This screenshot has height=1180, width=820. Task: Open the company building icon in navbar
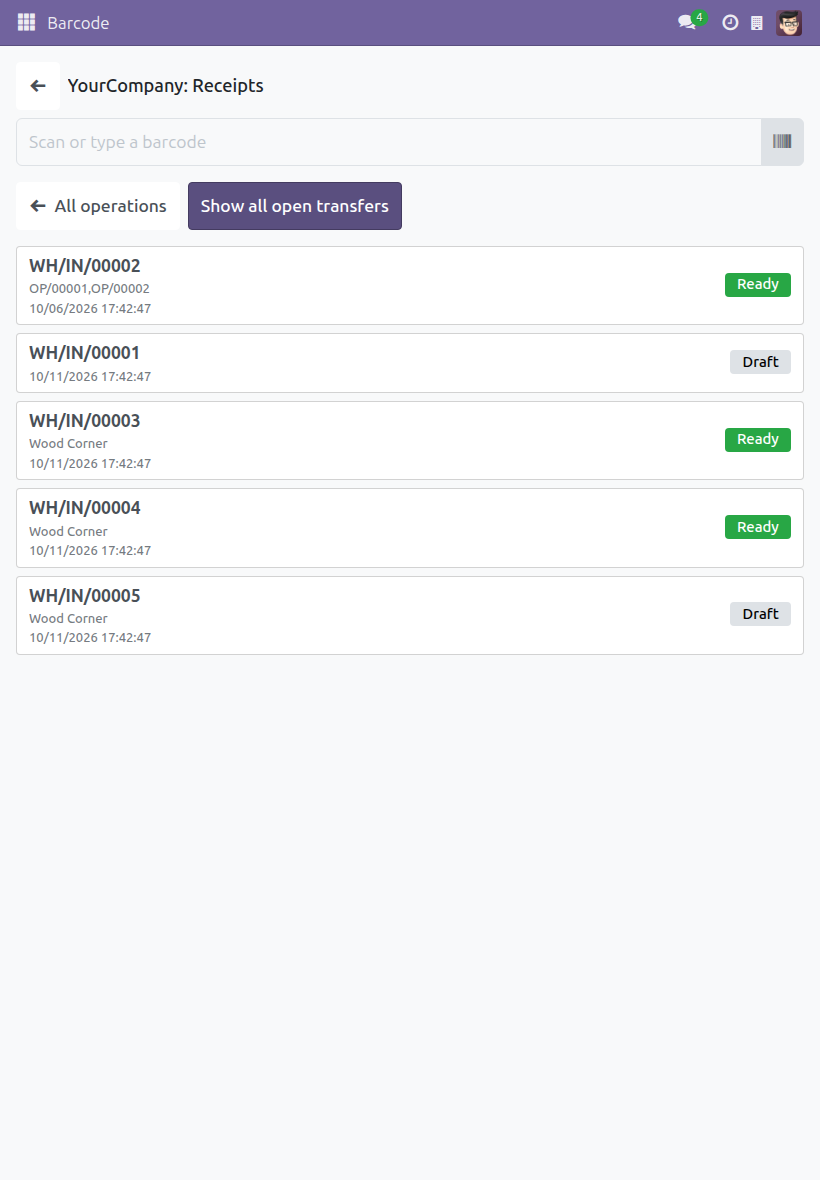(x=757, y=23)
